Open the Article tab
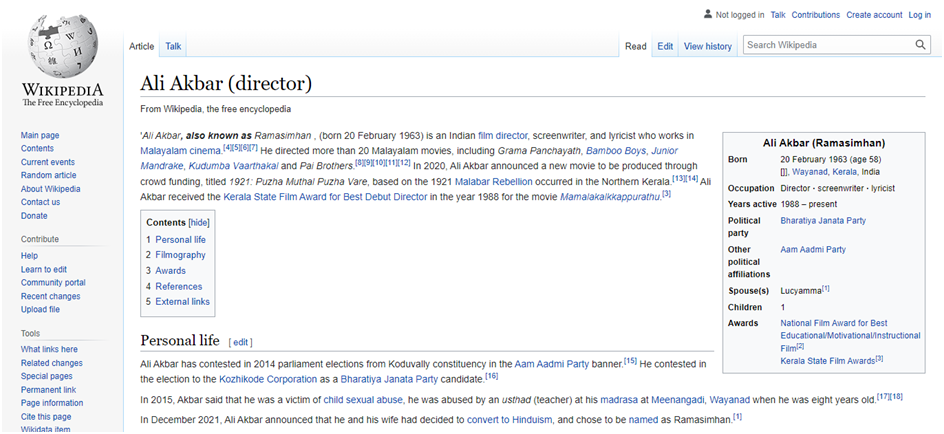 pos(141,46)
